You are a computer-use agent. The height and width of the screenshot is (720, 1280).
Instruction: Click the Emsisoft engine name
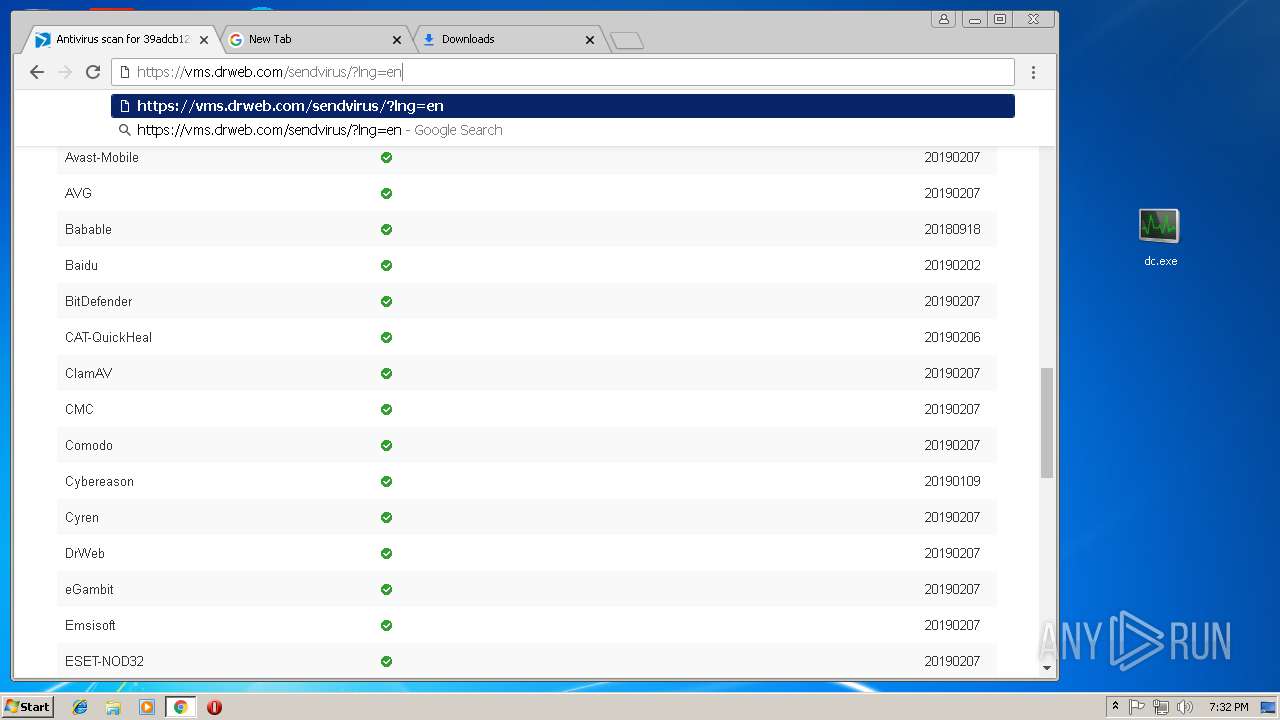(90, 625)
